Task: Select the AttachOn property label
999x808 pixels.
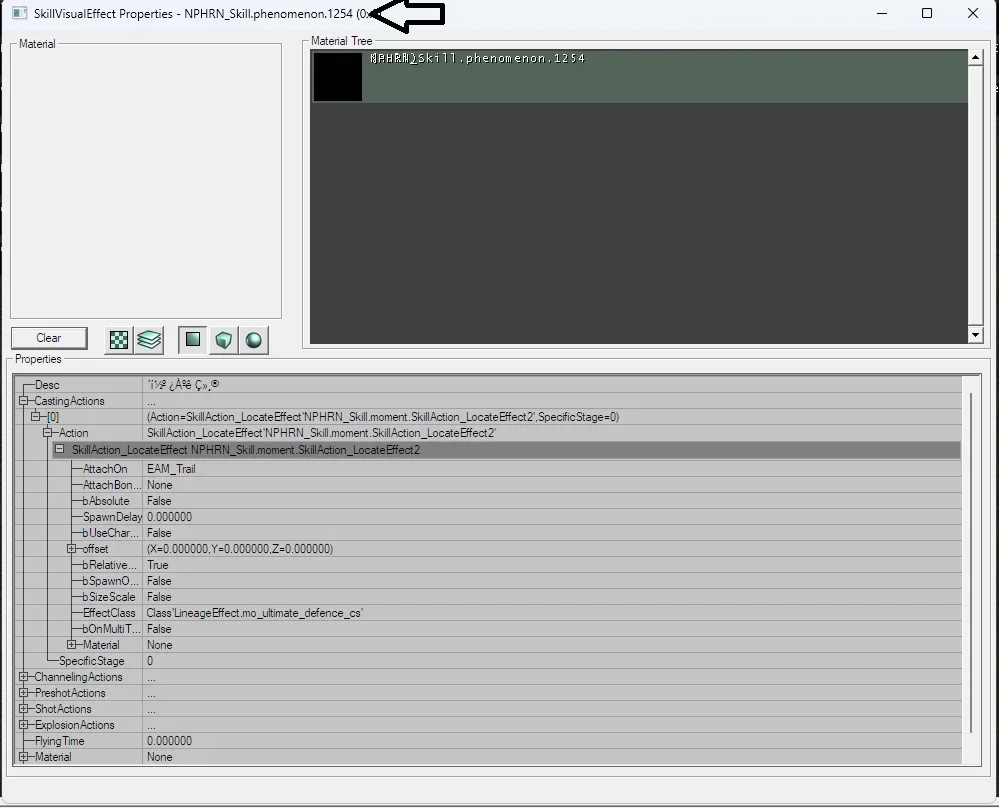Action: click(x=105, y=469)
